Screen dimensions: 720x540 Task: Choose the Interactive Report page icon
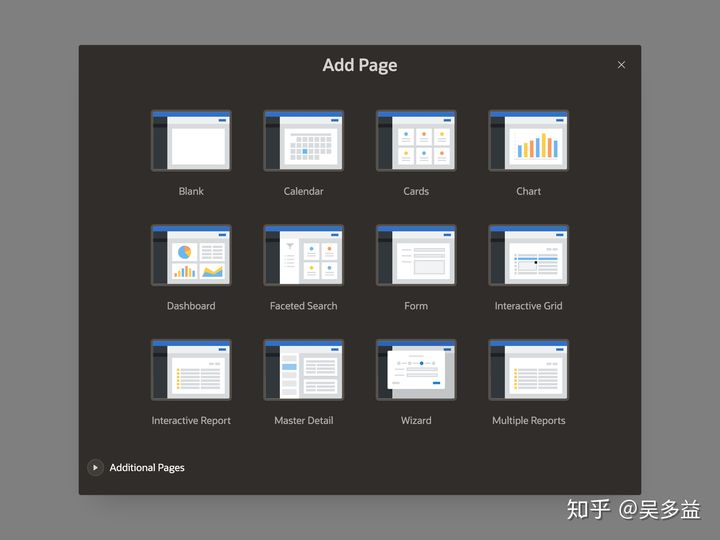[191, 370]
